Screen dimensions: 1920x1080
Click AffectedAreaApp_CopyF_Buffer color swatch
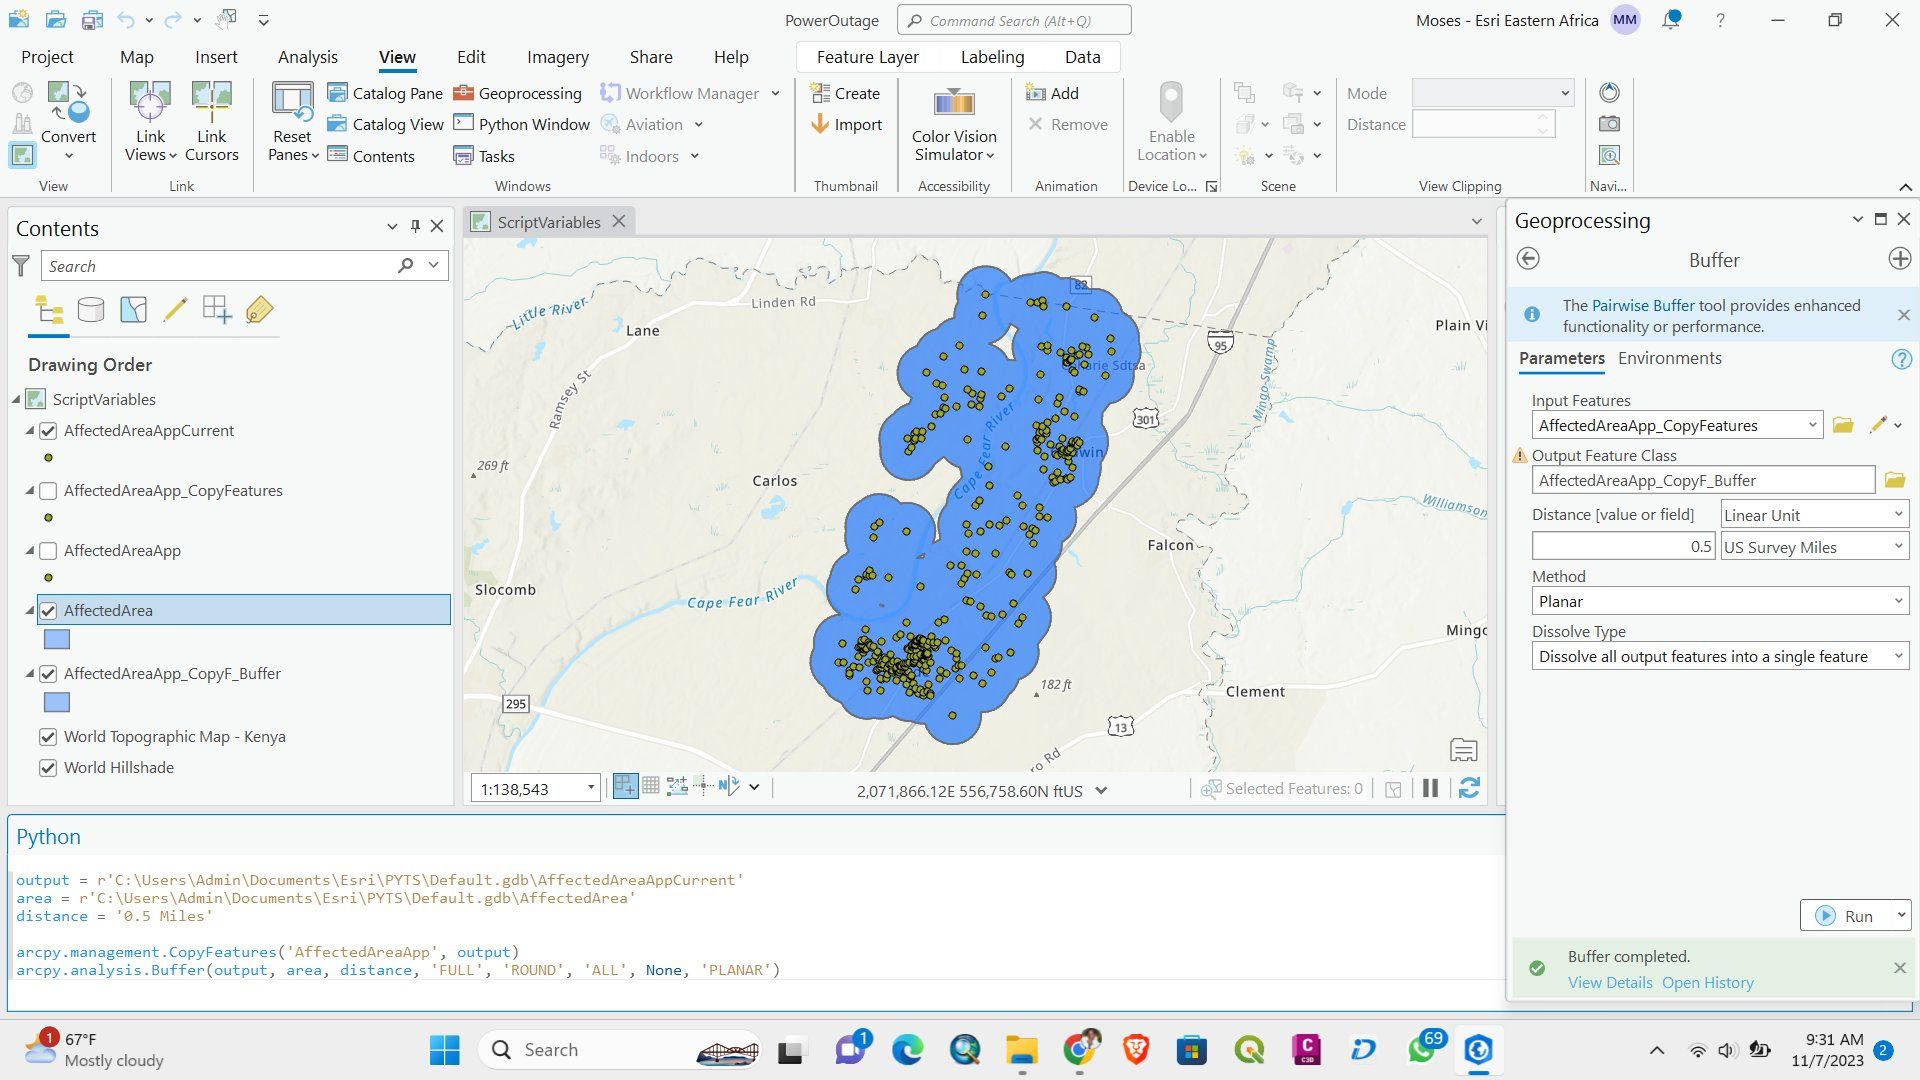click(57, 703)
